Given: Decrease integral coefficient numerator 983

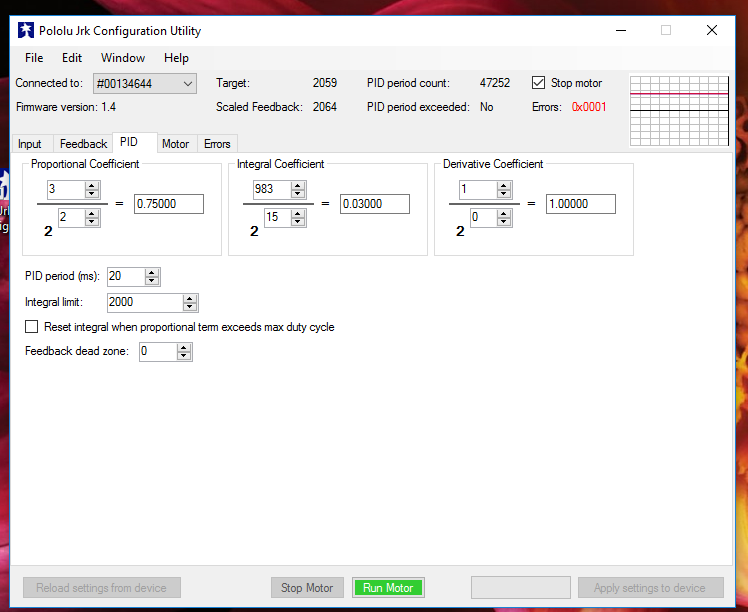Looking at the screenshot, I should point(298,193).
